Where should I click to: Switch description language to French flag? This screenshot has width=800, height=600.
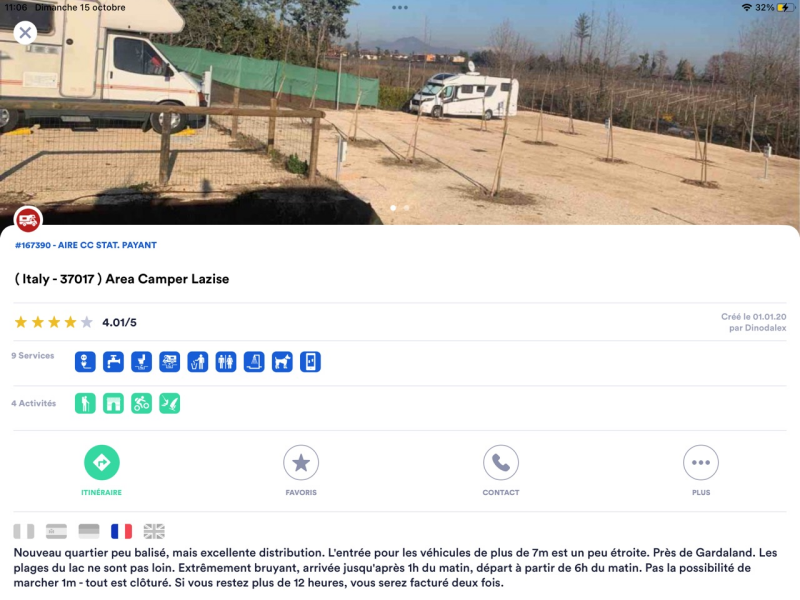click(x=121, y=531)
